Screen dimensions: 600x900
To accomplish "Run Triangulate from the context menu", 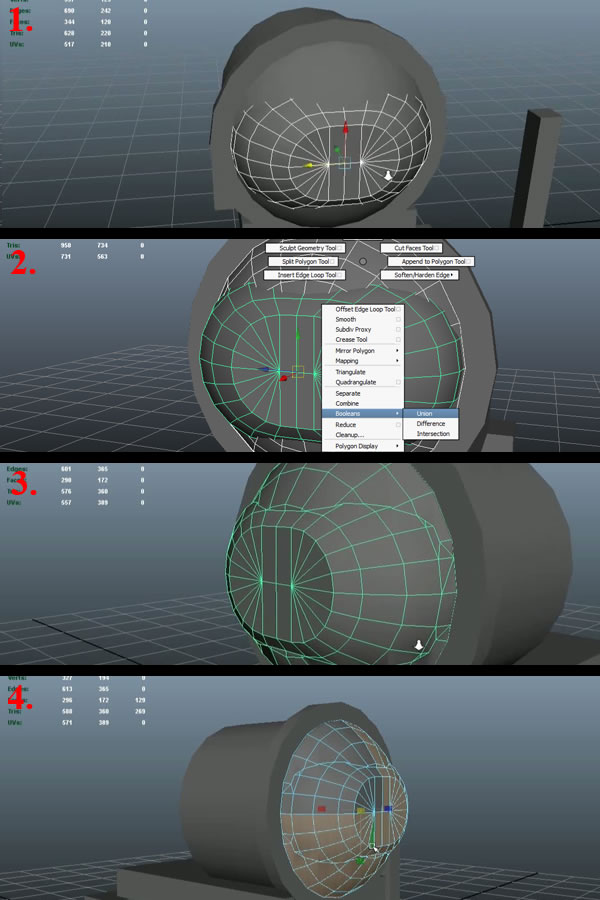I will tap(350, 372).
